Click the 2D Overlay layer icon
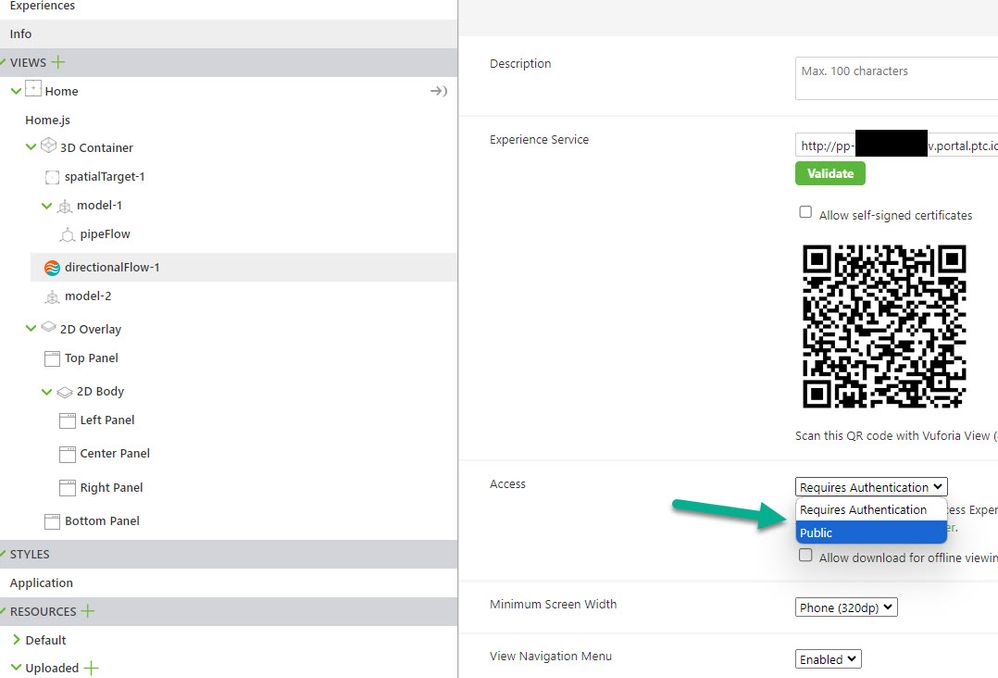 click(x=48, y=327)
